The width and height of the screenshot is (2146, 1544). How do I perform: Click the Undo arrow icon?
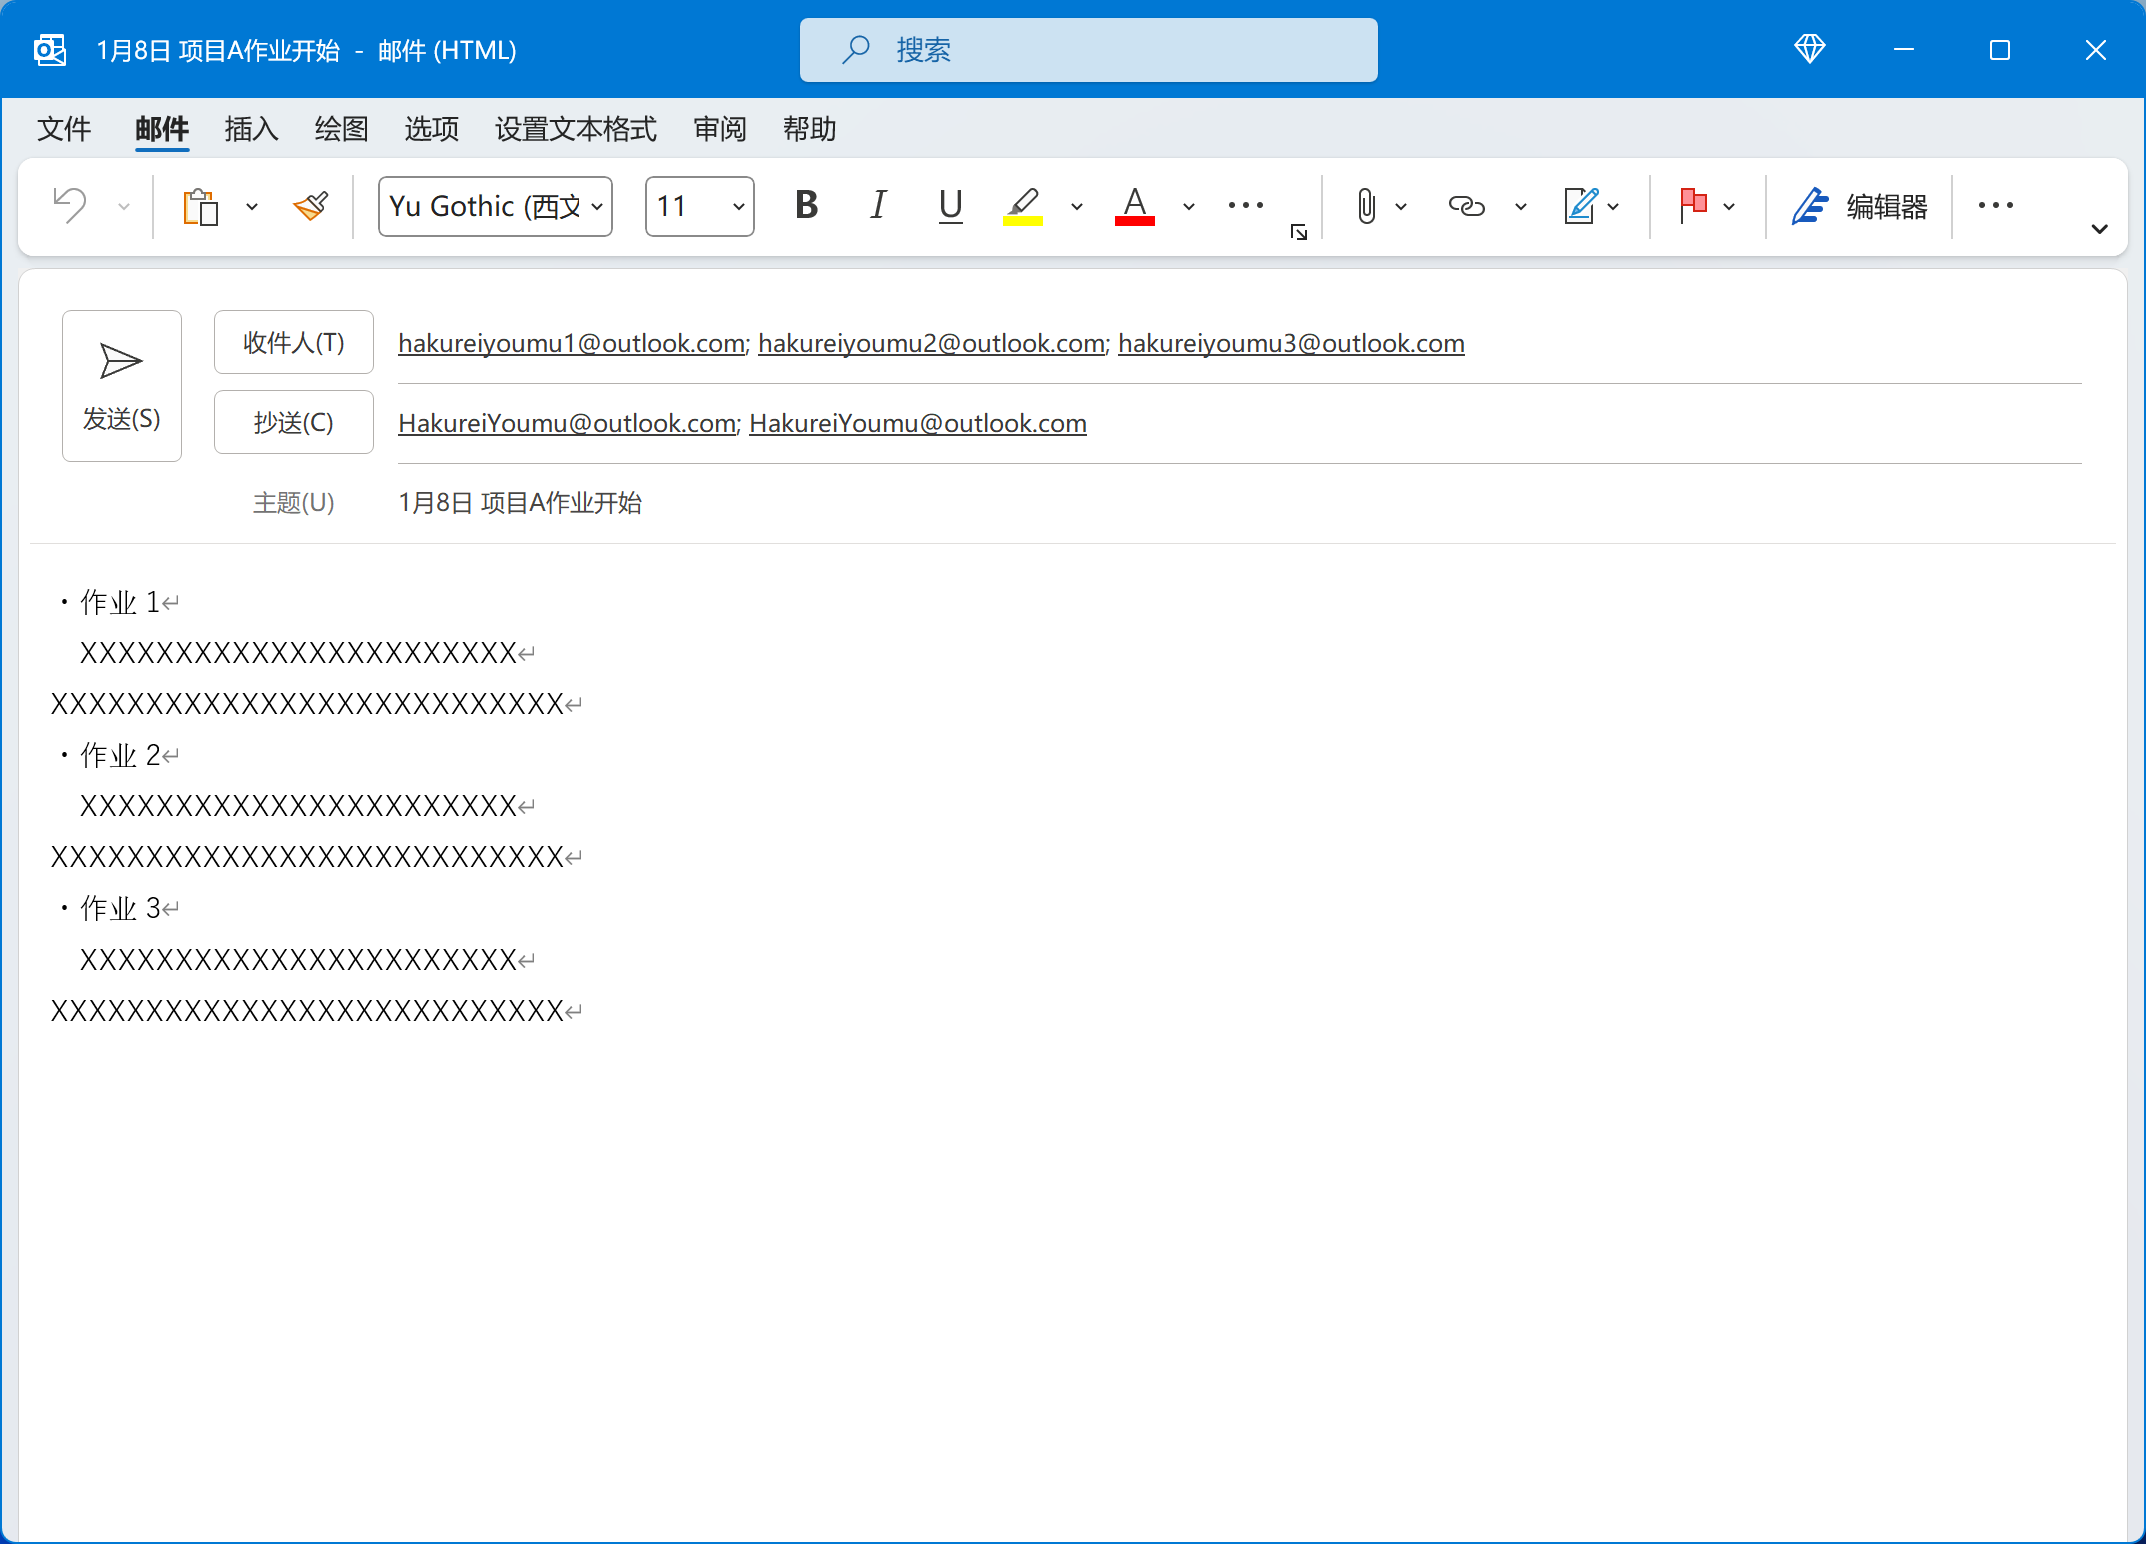point(70,206)
